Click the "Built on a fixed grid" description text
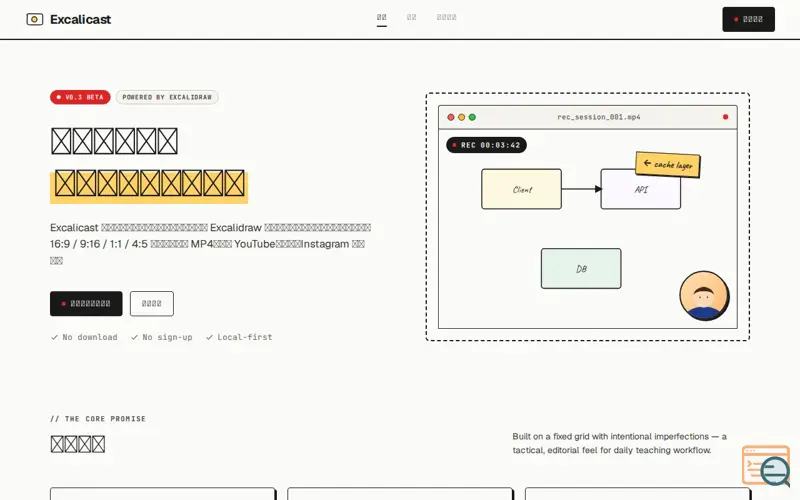Screen dimensions: 800x500 point(619,443)
